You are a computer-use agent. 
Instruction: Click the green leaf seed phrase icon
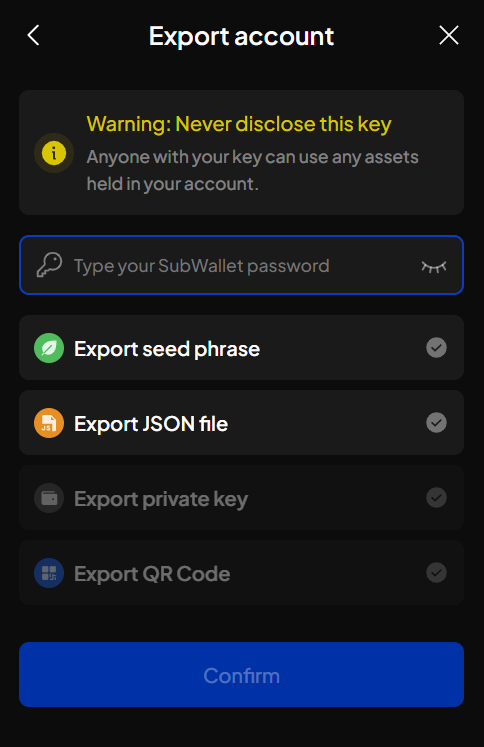(49, 348)
